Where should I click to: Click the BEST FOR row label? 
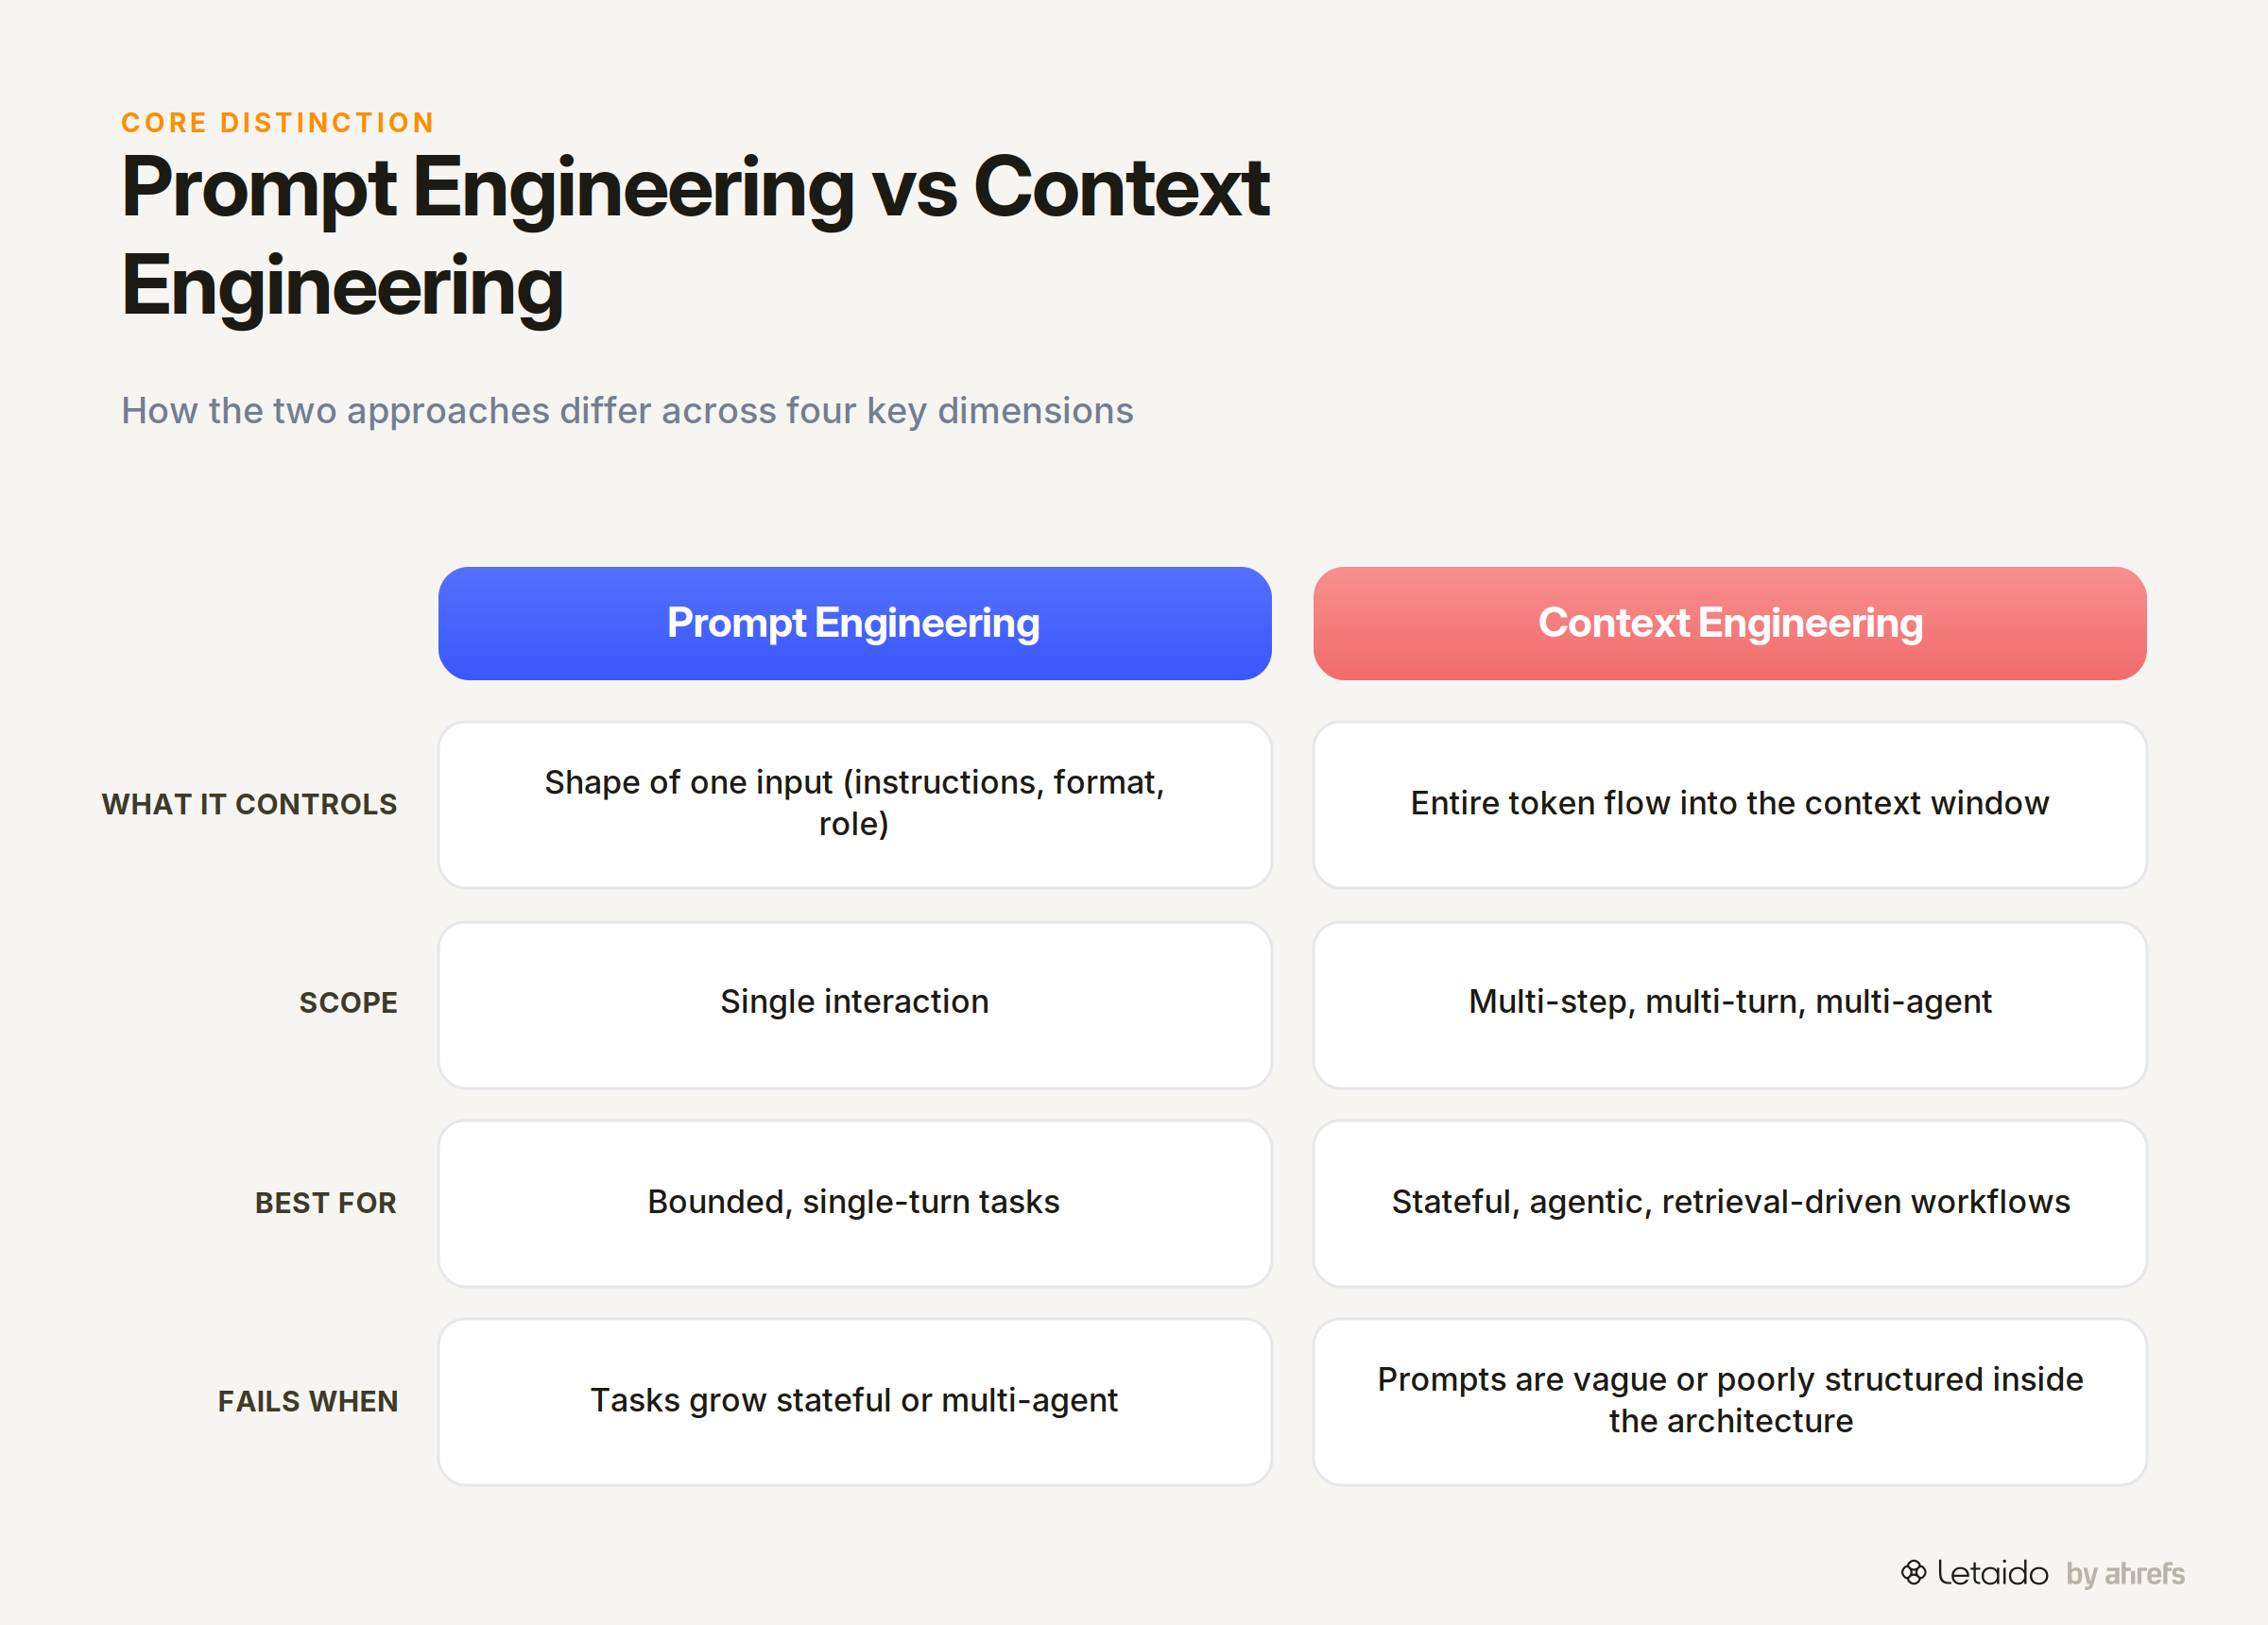click(325, 1203)
